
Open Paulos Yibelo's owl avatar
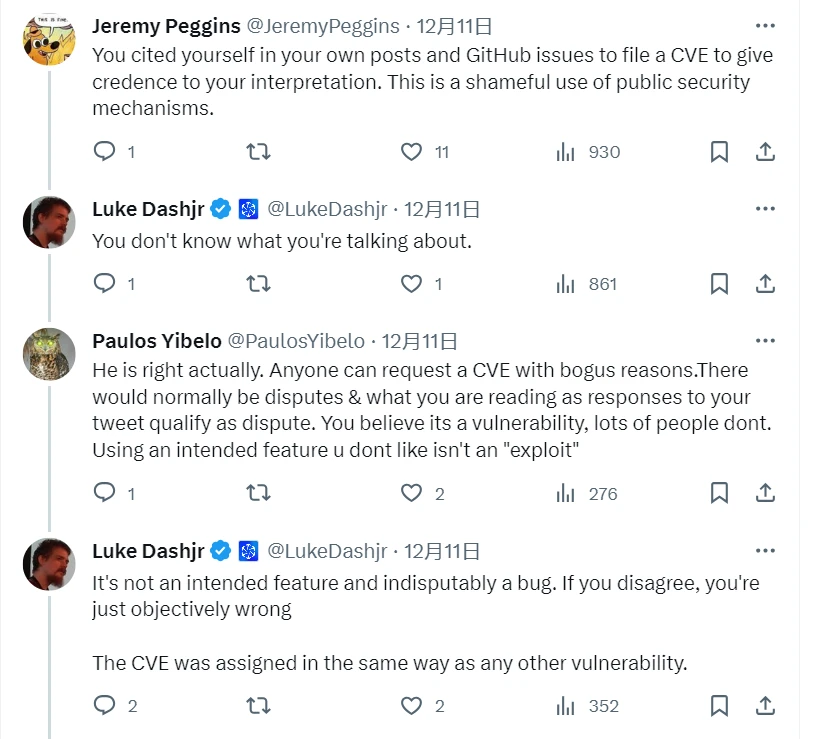pyautogui.click(x=49, y=355)
